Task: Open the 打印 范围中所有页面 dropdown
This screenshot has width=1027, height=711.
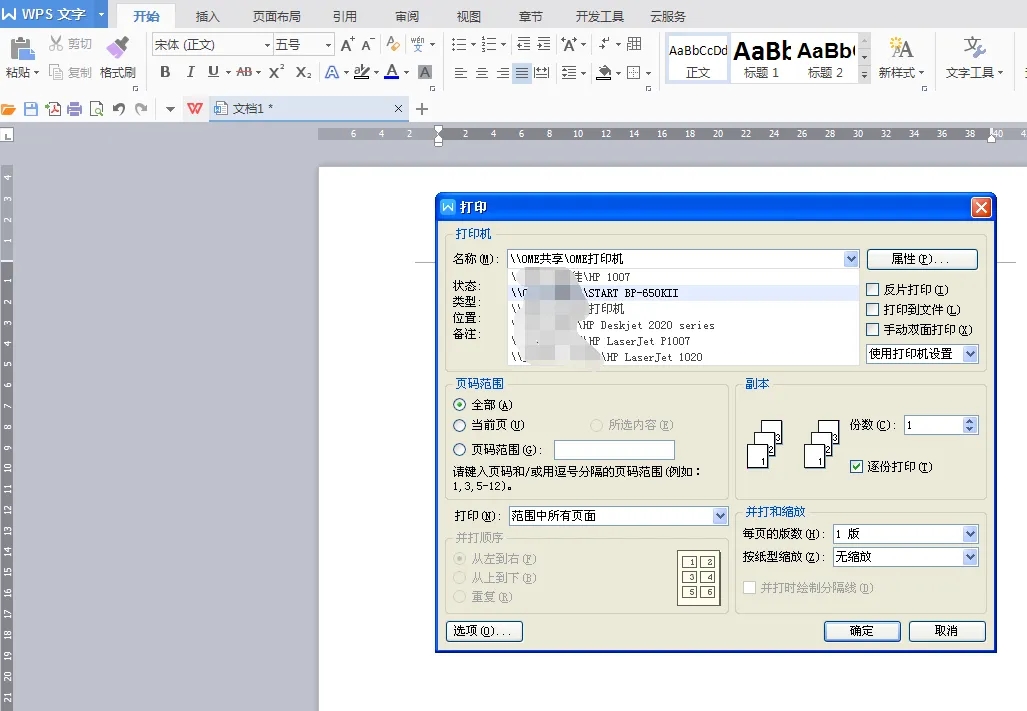Action: click(x=720, y=516)
